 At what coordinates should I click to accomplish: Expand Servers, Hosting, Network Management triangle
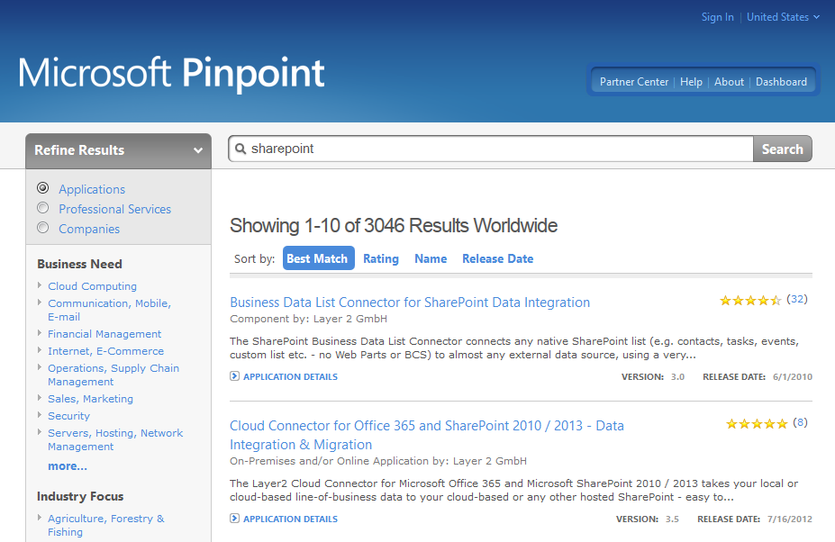[39, 432]
